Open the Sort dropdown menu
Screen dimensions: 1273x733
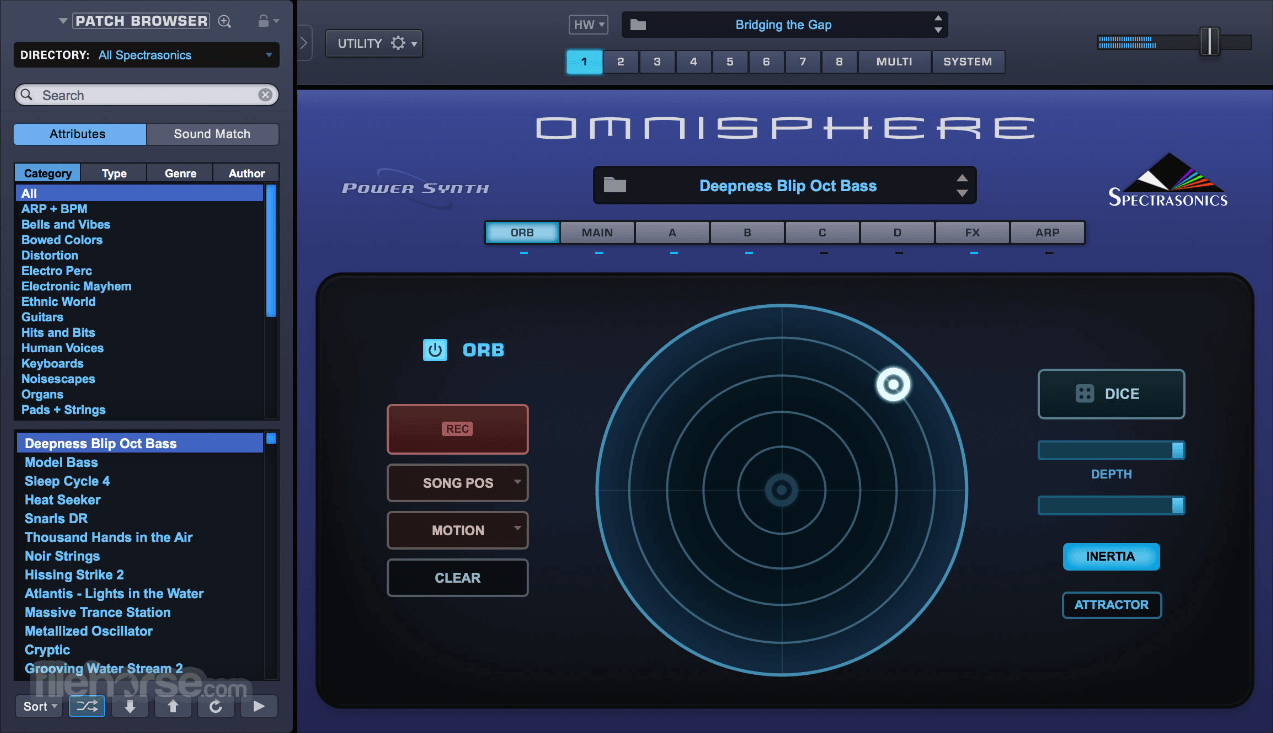tap(40, 706)
